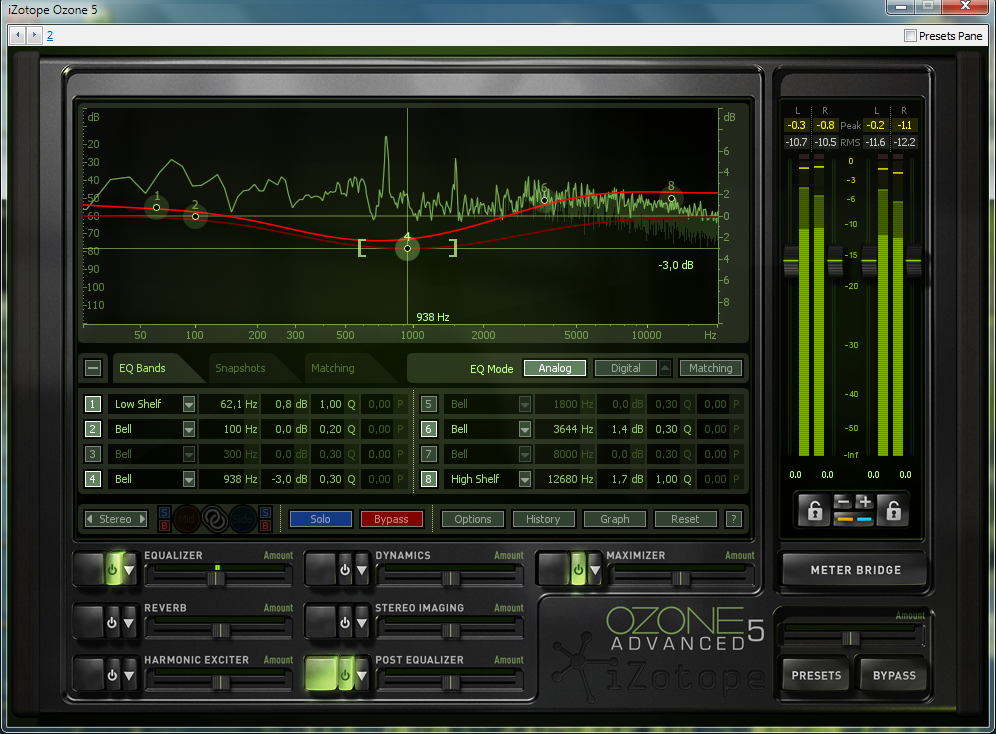Click the orange and blue bars meter button
Screen dimensions: 996x734
click(x=854, y=519)
